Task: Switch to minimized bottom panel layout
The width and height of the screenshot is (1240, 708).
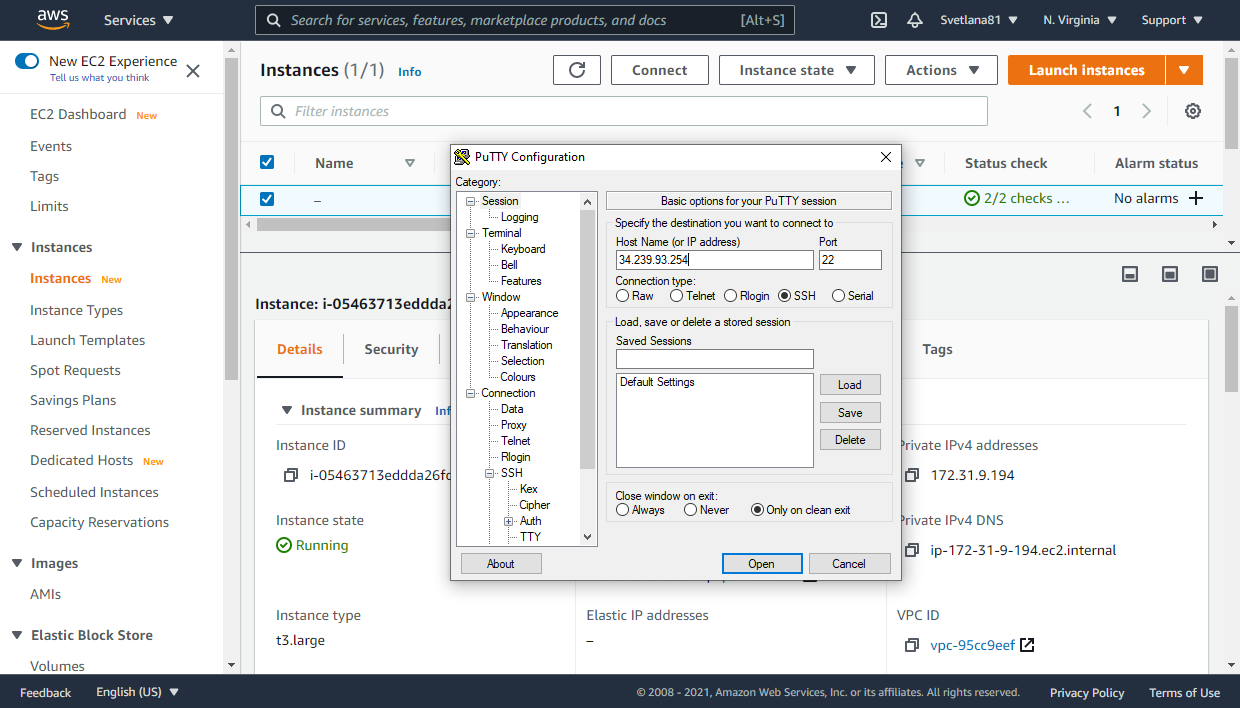Action: pos(1130,274)
